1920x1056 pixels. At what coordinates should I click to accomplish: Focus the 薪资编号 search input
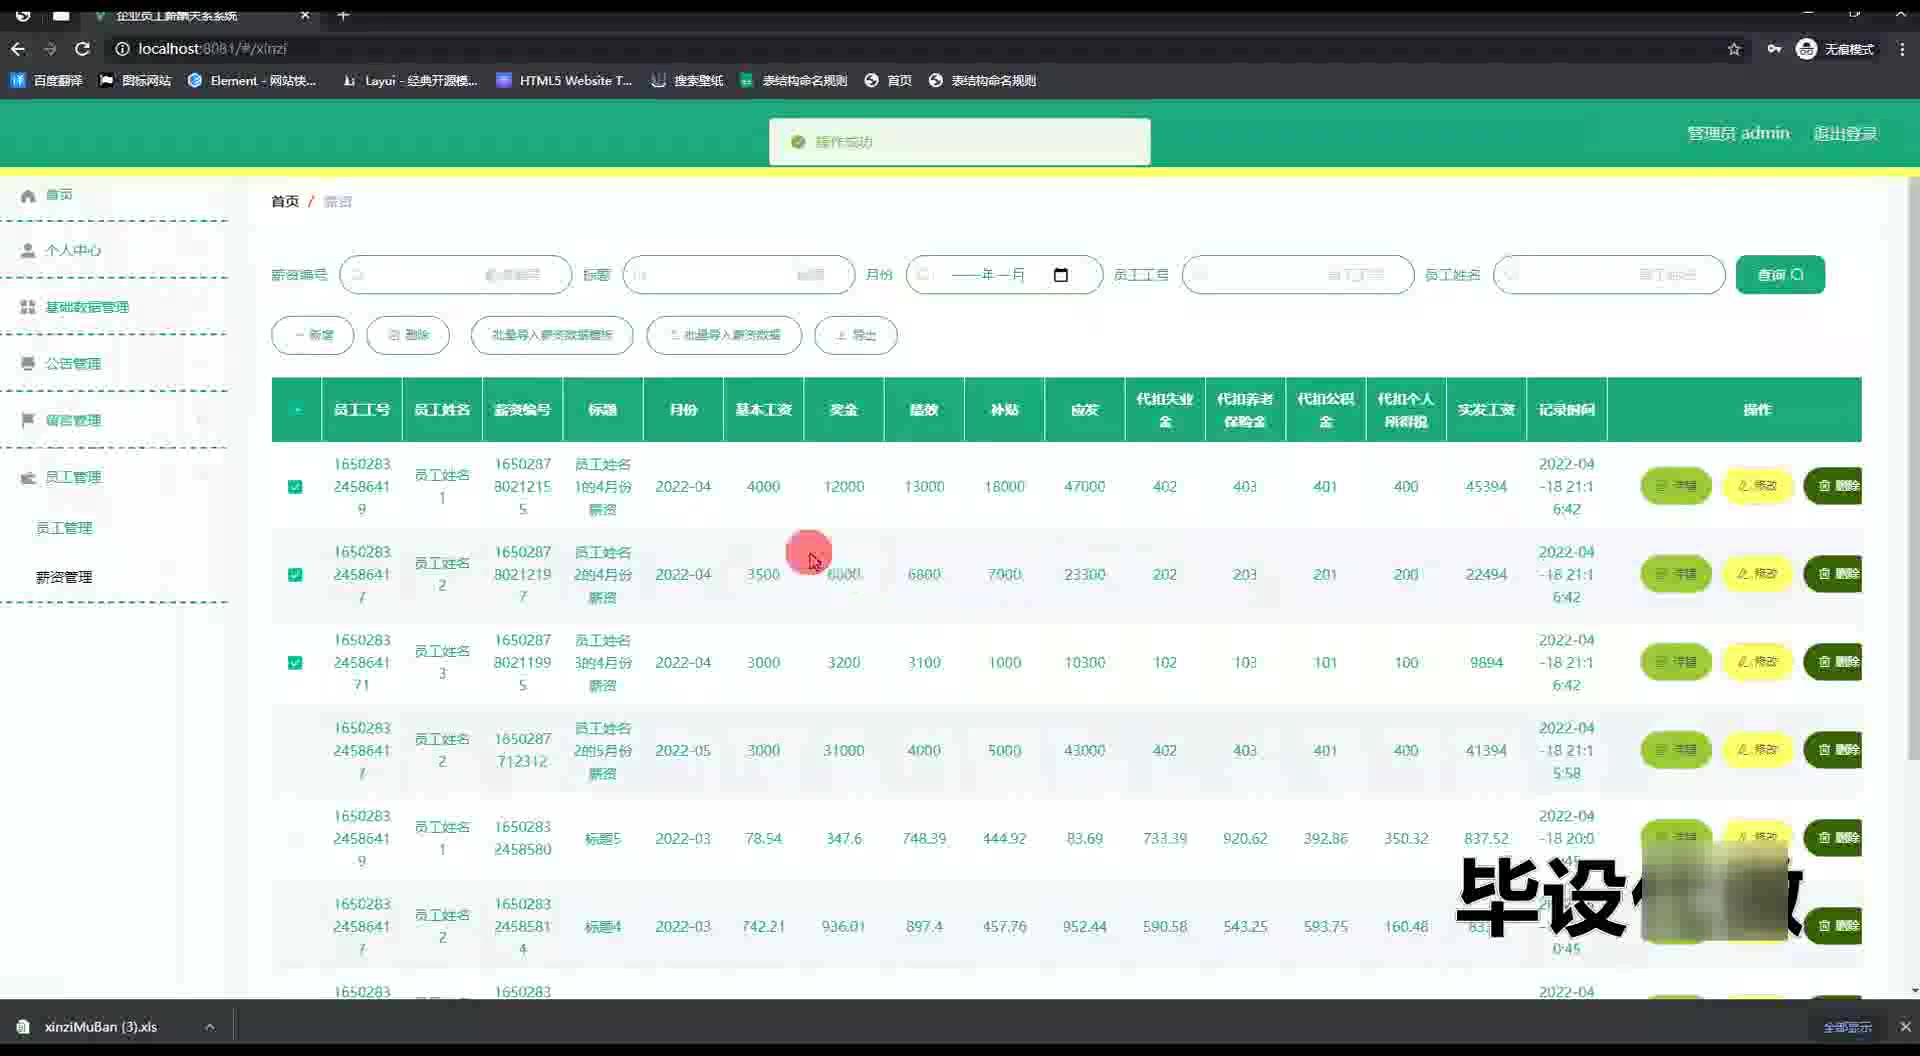(455, 275)
